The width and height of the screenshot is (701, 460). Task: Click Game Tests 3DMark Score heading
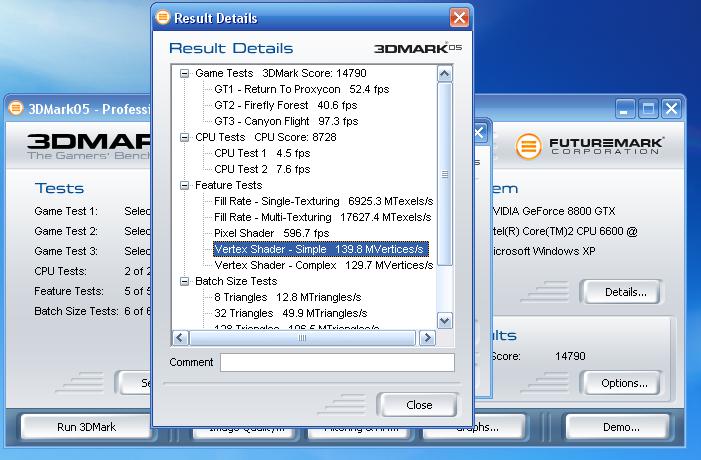pyautogui.click(x=281, y=73)
